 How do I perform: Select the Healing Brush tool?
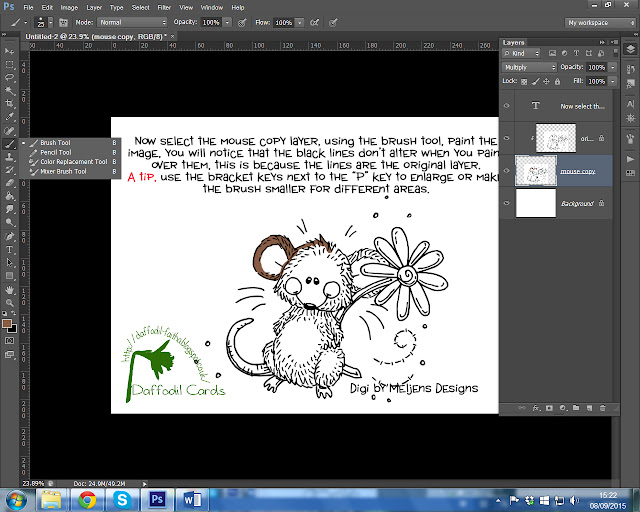[x=9, y=131]
